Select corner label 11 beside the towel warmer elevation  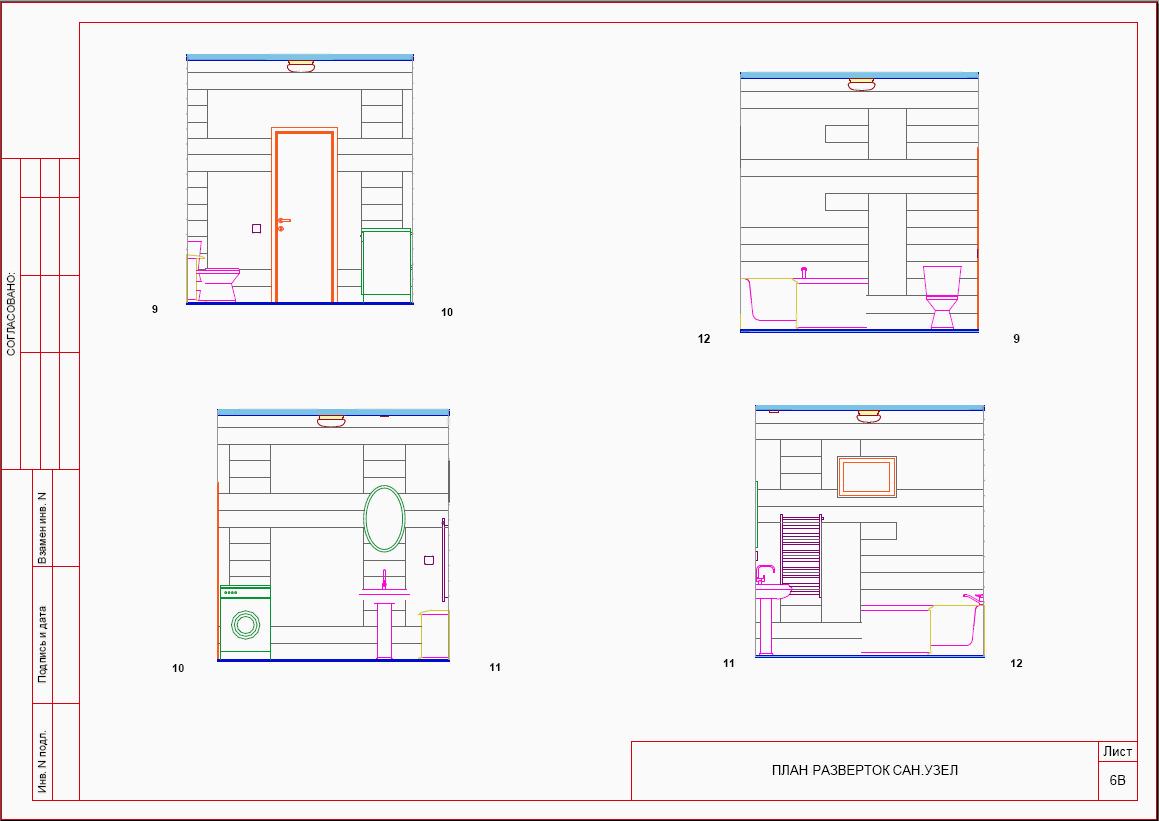pyautogui.click(x=729, y=664)
